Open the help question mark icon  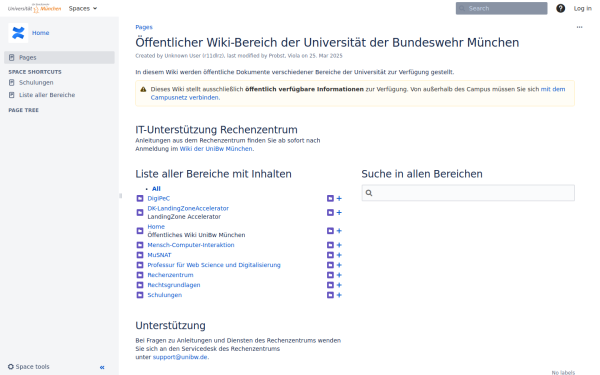[x=561, y=8]
